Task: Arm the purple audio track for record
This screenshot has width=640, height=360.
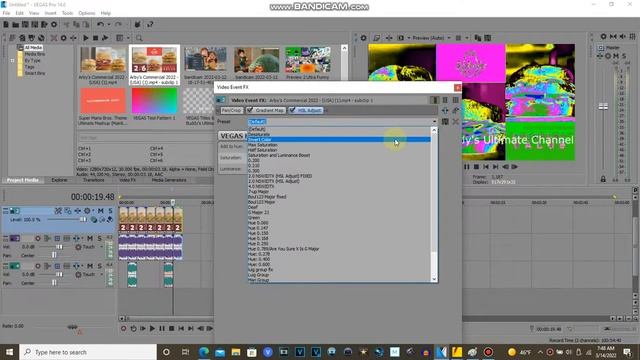Action: [38, 238]
